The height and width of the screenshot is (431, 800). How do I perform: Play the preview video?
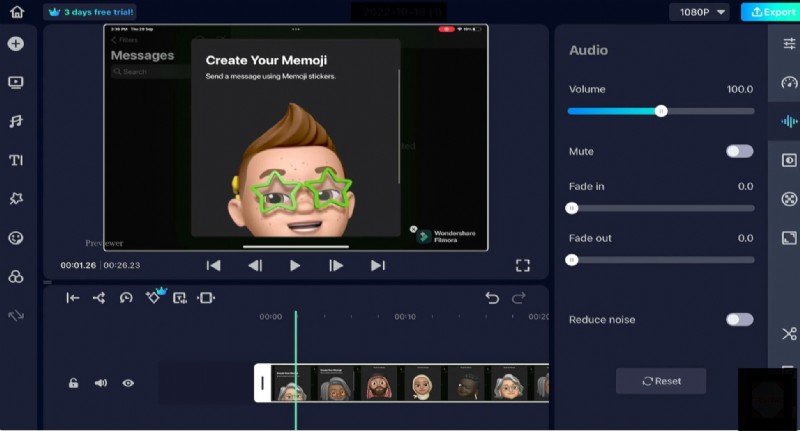295,265
